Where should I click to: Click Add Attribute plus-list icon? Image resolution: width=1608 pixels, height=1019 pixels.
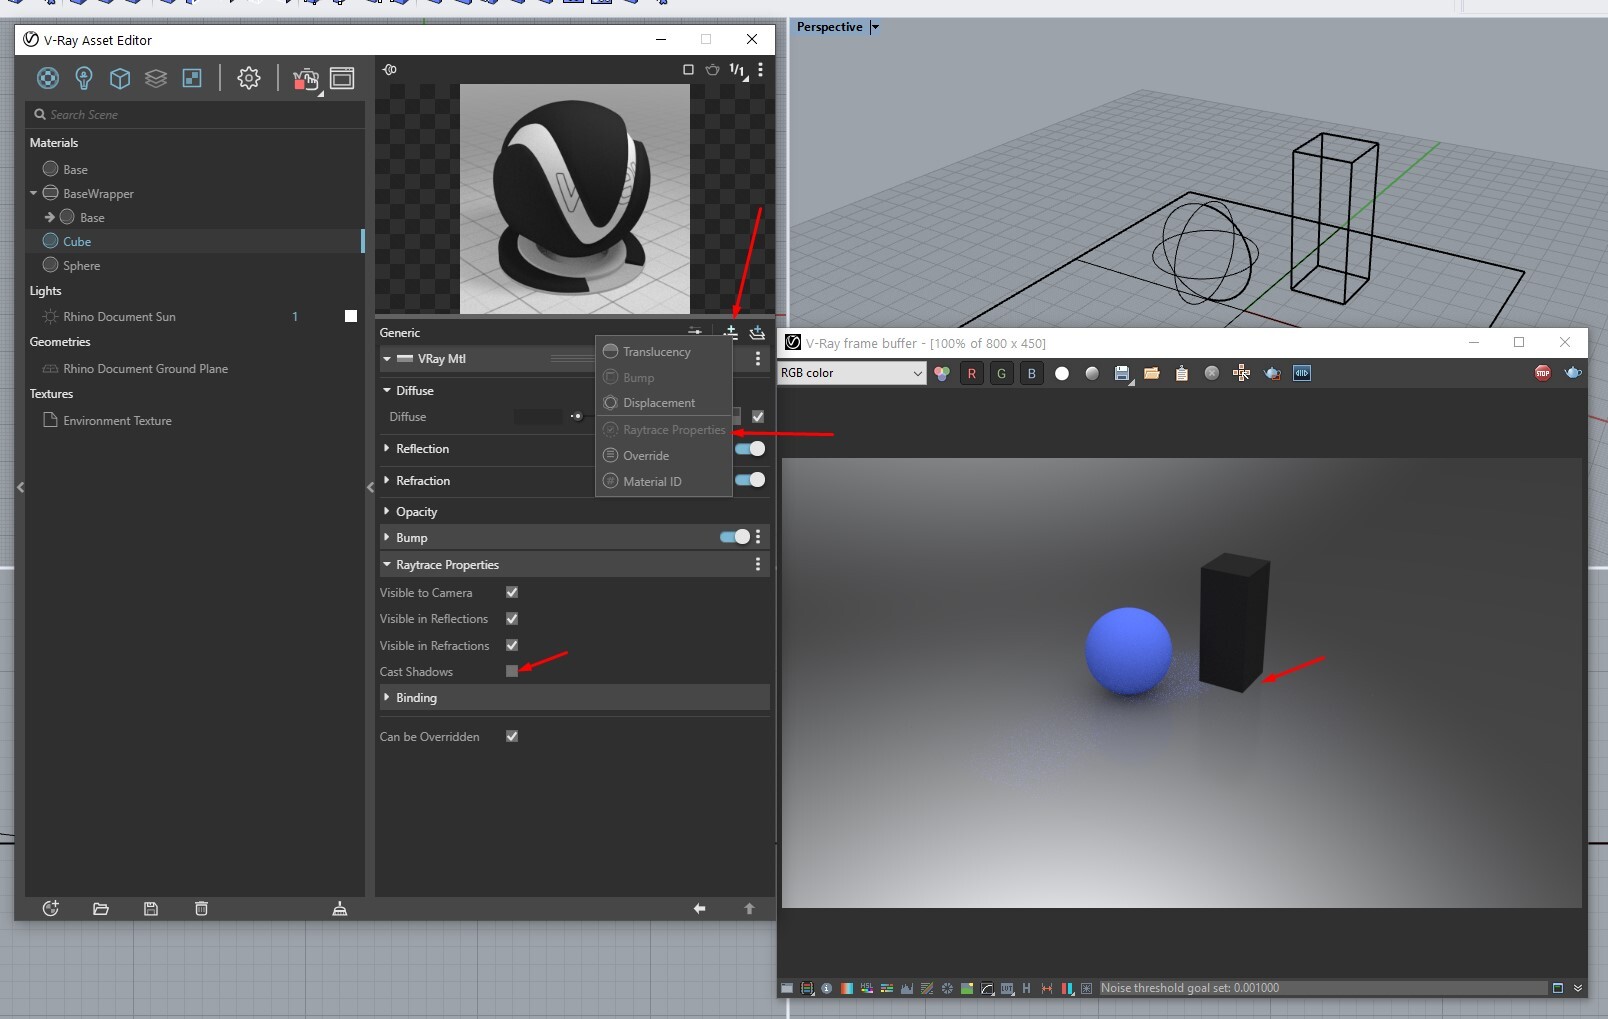[x=731, y=332]
